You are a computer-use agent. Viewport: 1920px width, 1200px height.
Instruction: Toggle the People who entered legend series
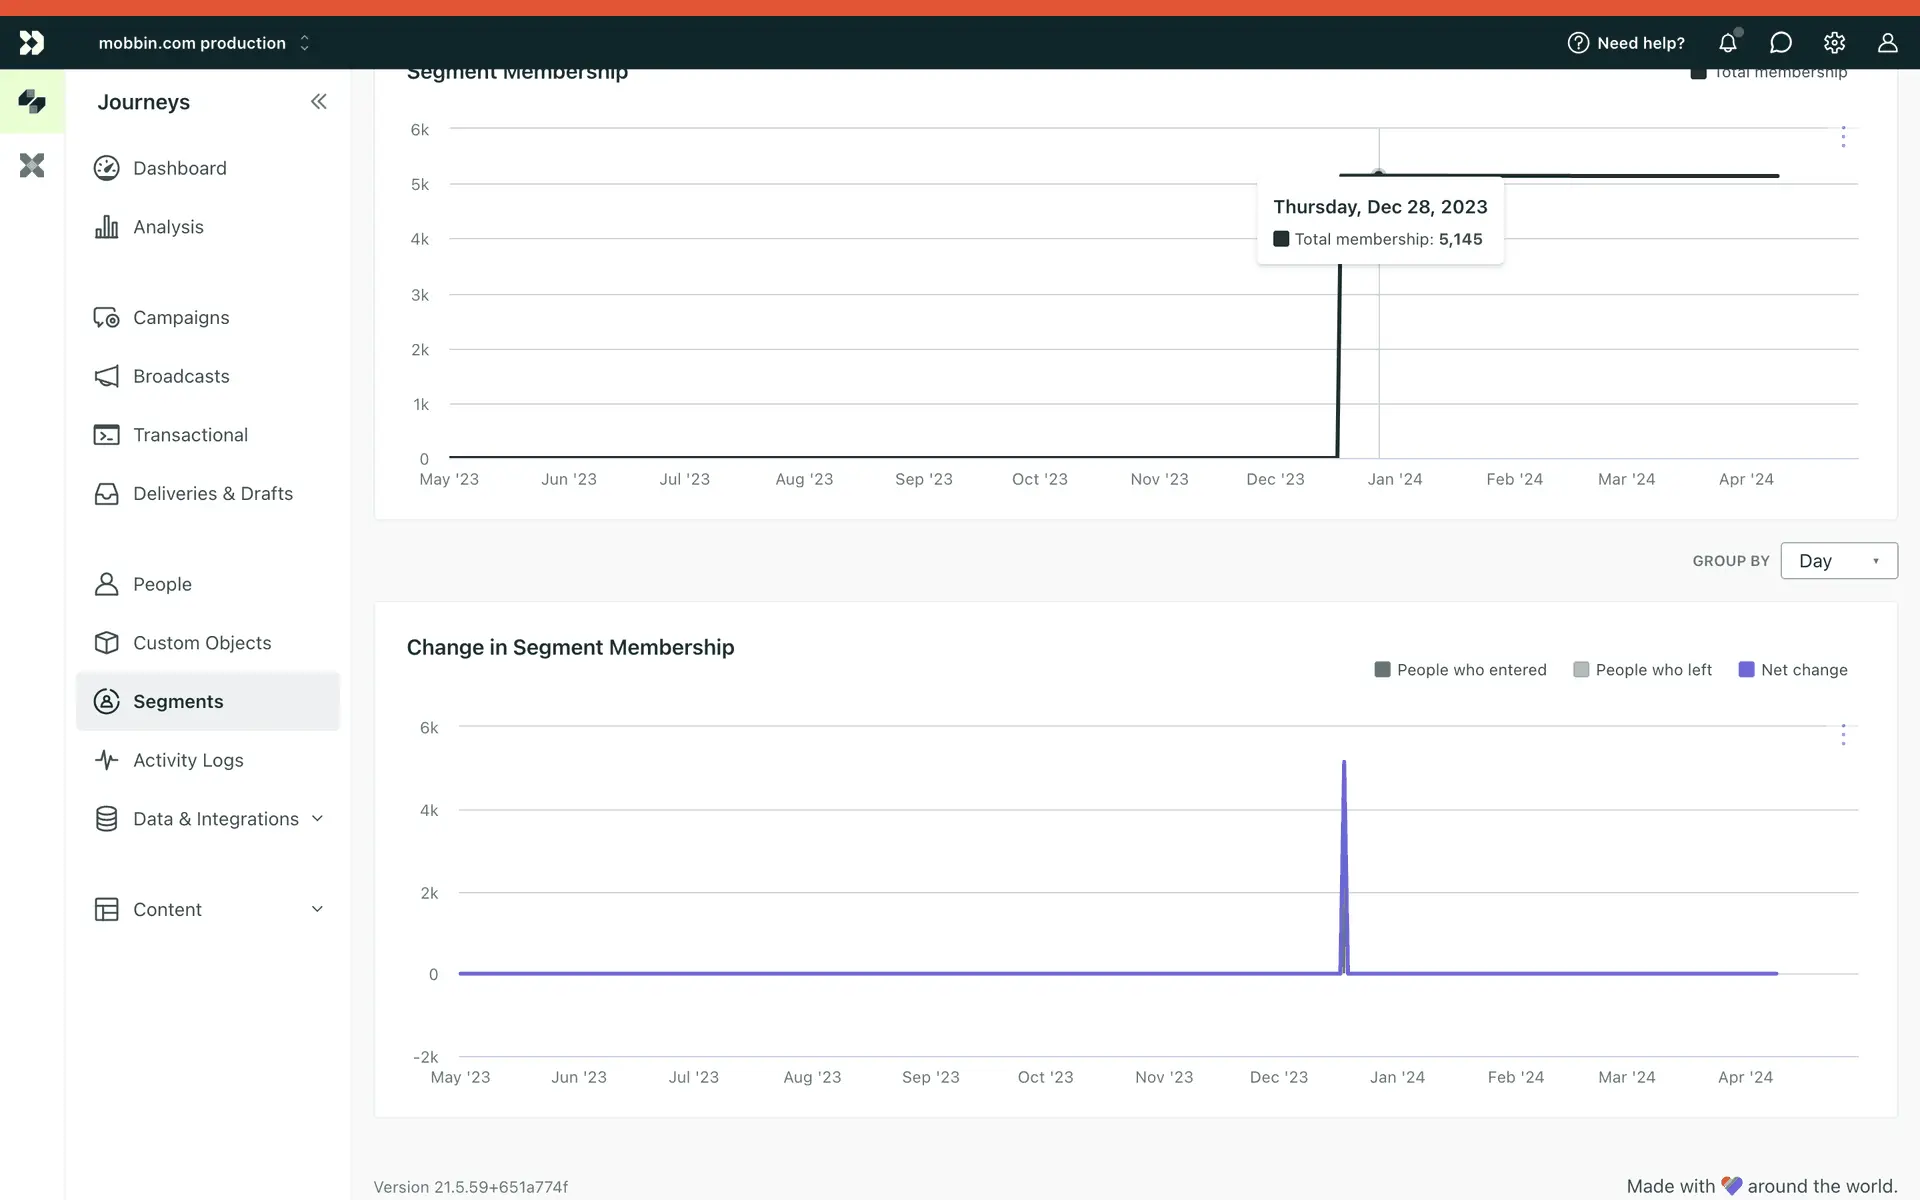pos(1461,670)
